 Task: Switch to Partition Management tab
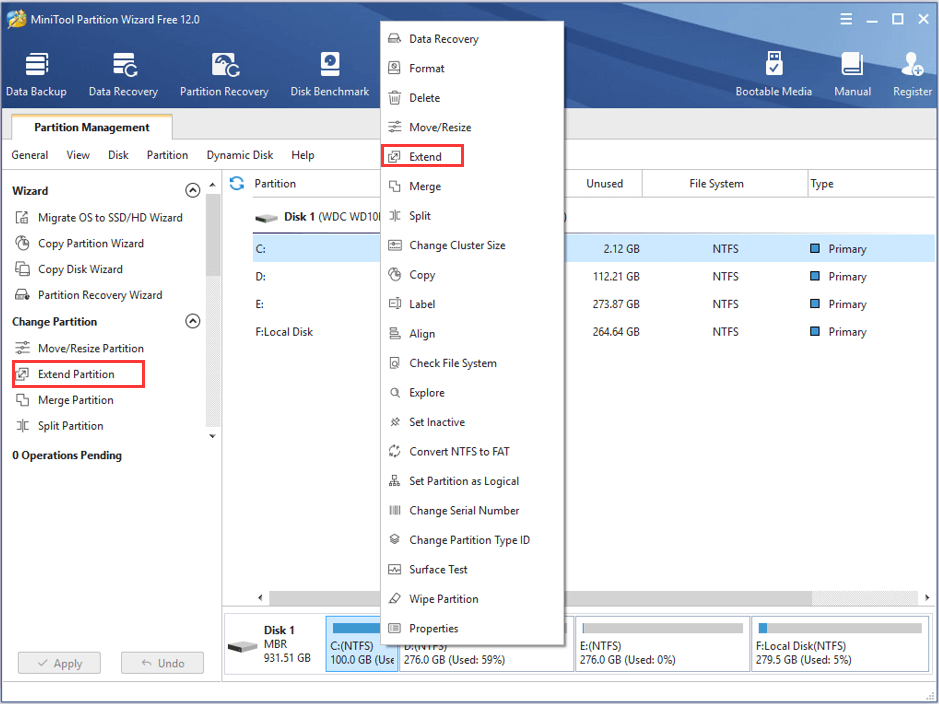(x=92, y=127)
